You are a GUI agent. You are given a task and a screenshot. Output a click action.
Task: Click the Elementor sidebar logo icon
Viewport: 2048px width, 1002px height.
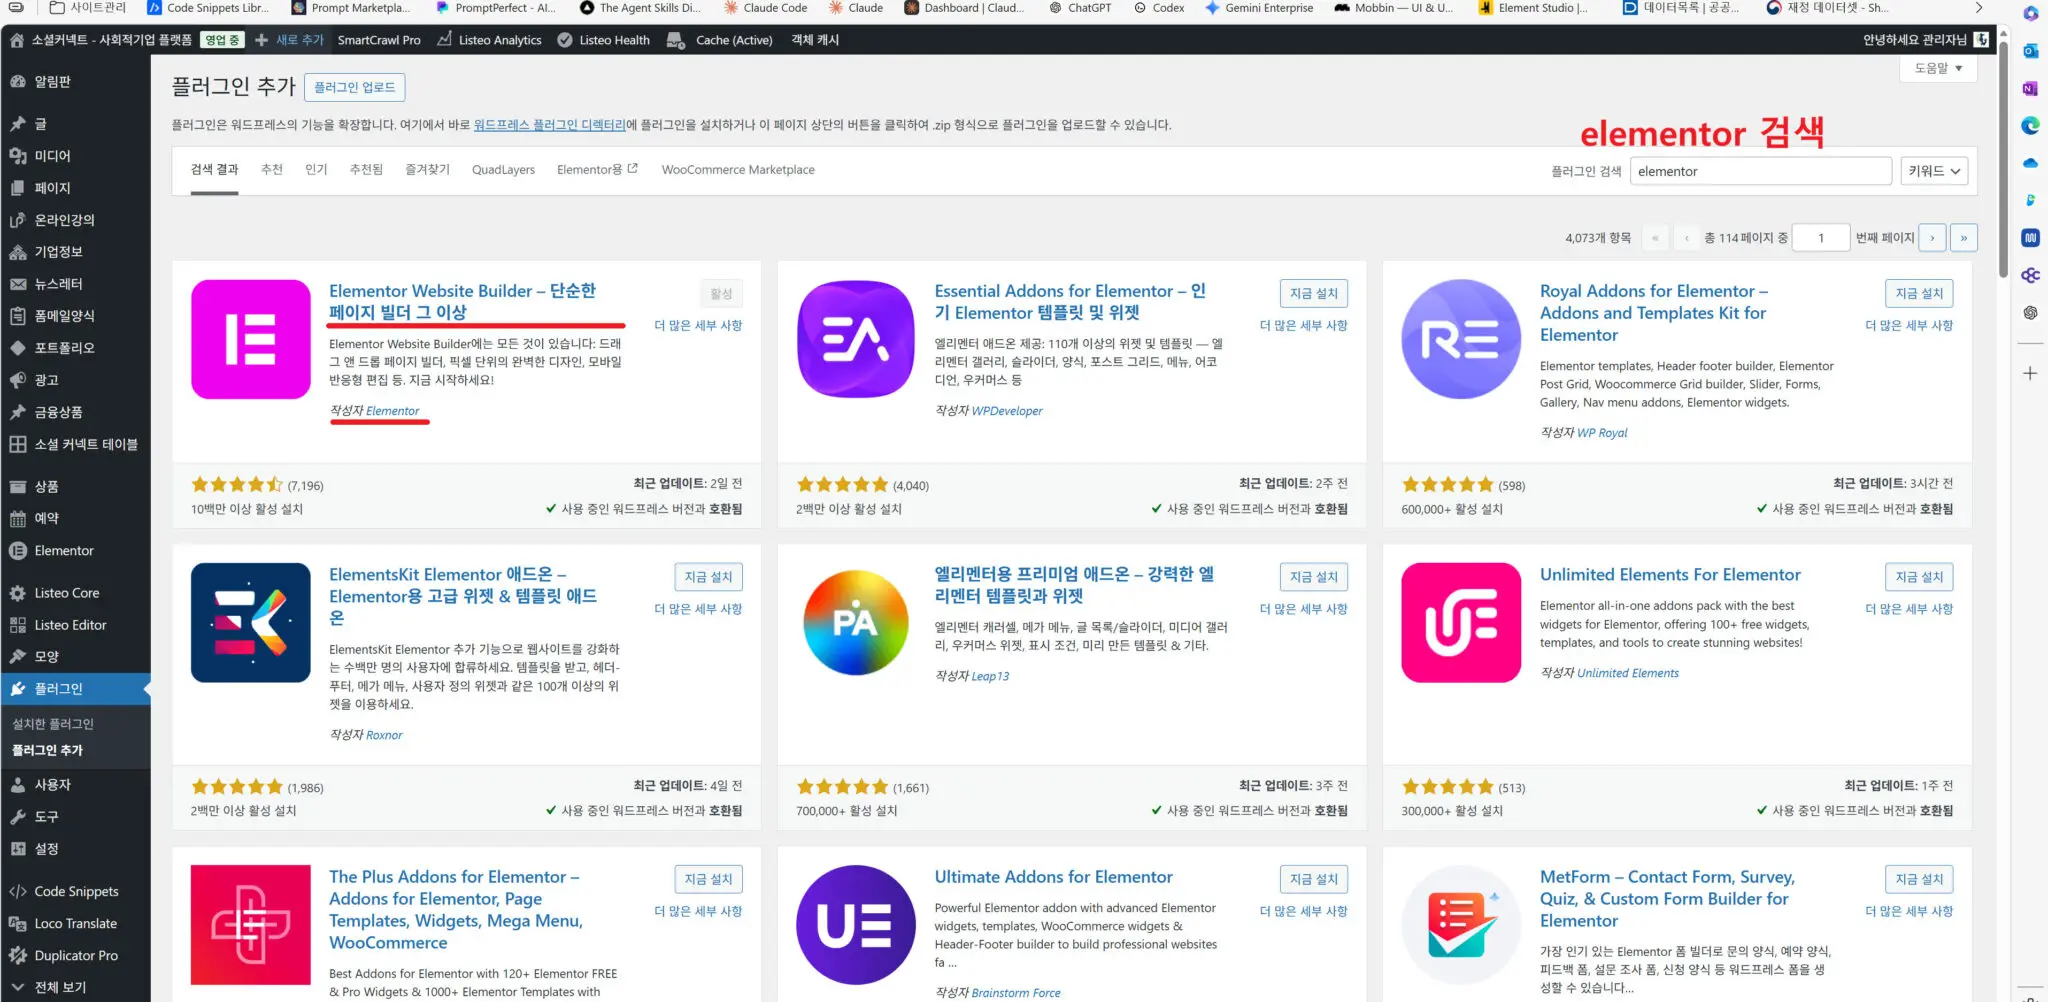tap(18, 551)
